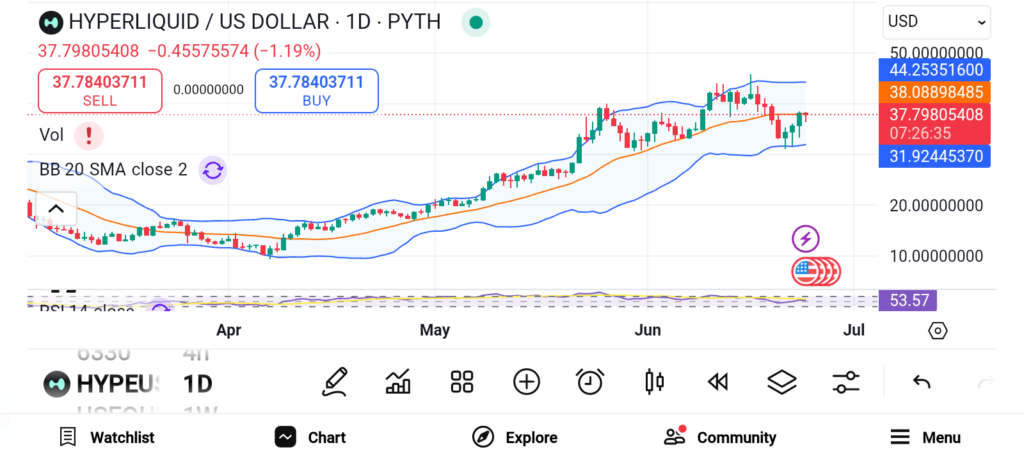This screenshot has width=1024, height=461.
Task: Create an alert with the alarm clock icon
Action: pos(590,382)
